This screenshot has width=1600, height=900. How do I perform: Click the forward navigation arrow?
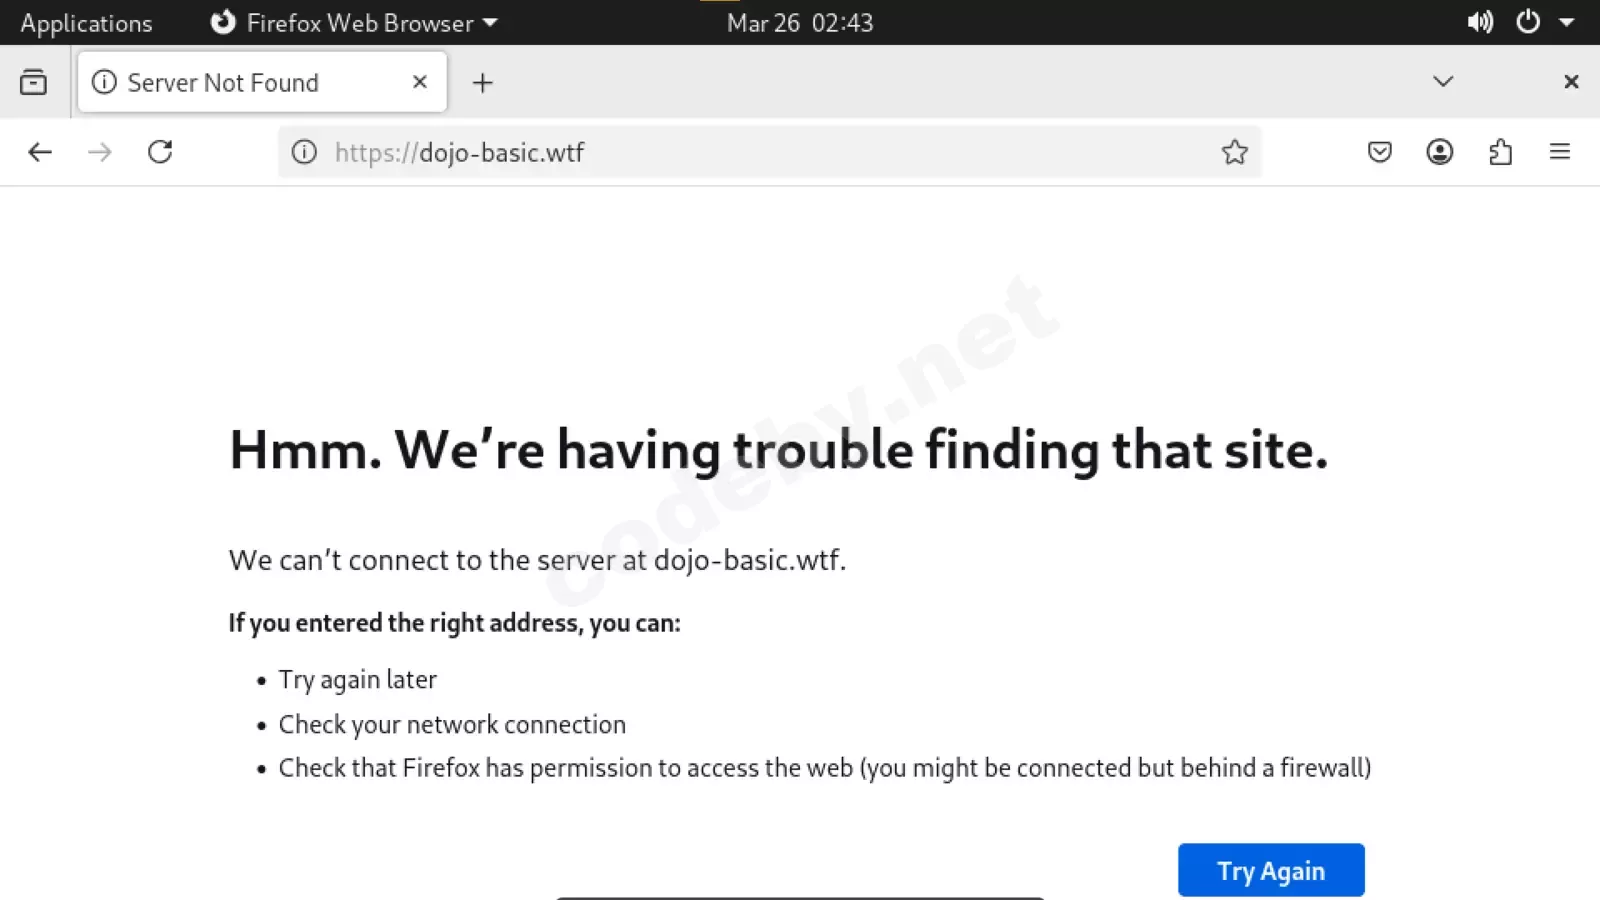coord(100,152)
